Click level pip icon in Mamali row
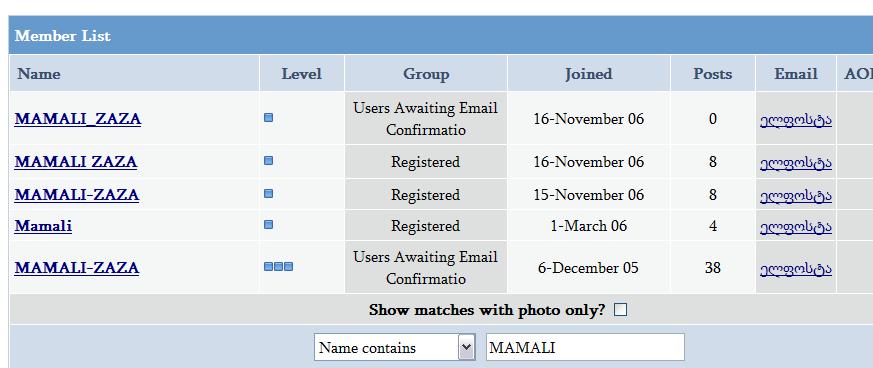The height and width of the screenshot is (368, 873). (268, 225)
